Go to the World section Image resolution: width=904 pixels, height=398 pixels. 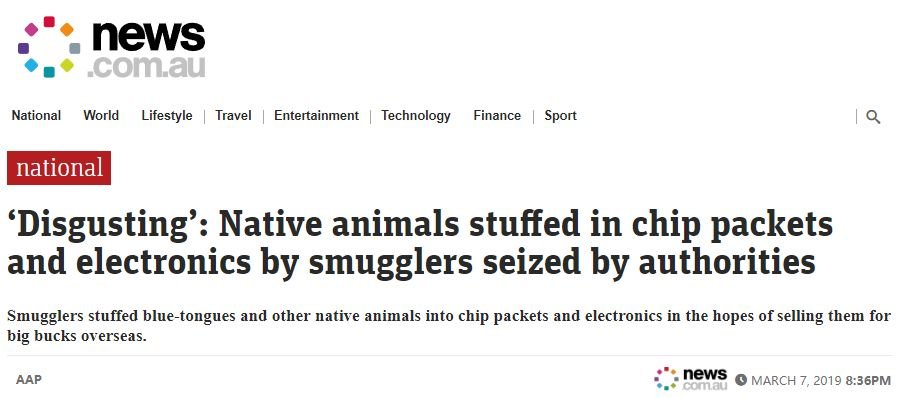[101, 116]
